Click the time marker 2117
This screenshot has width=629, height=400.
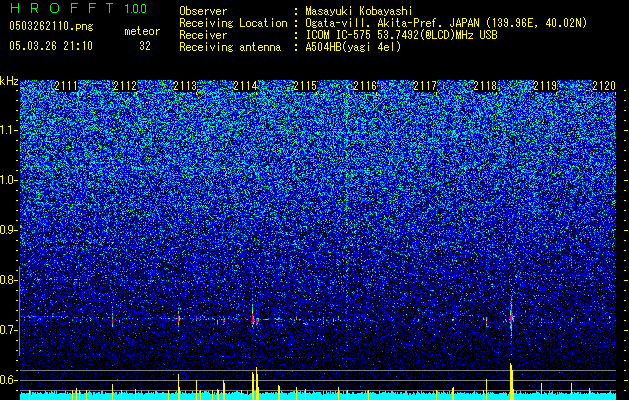coord(425,86)
